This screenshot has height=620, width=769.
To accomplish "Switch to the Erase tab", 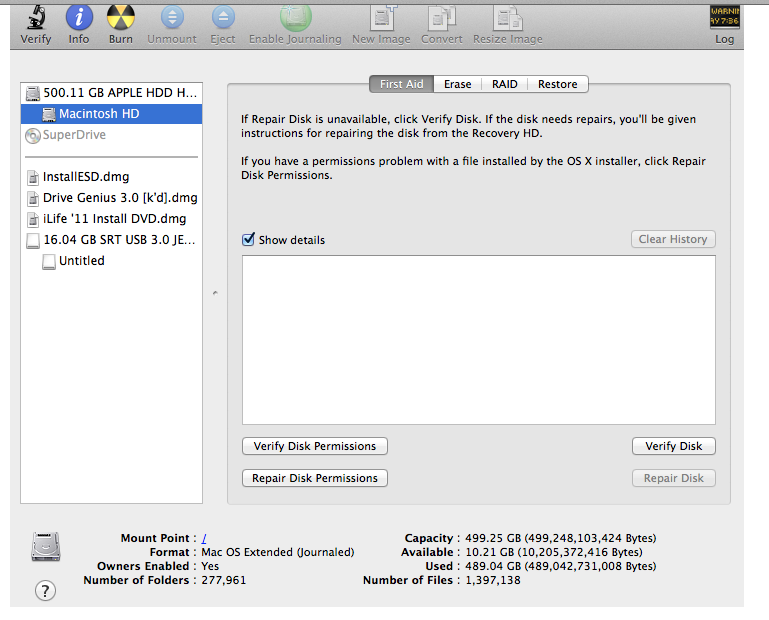I will point(458,84).
